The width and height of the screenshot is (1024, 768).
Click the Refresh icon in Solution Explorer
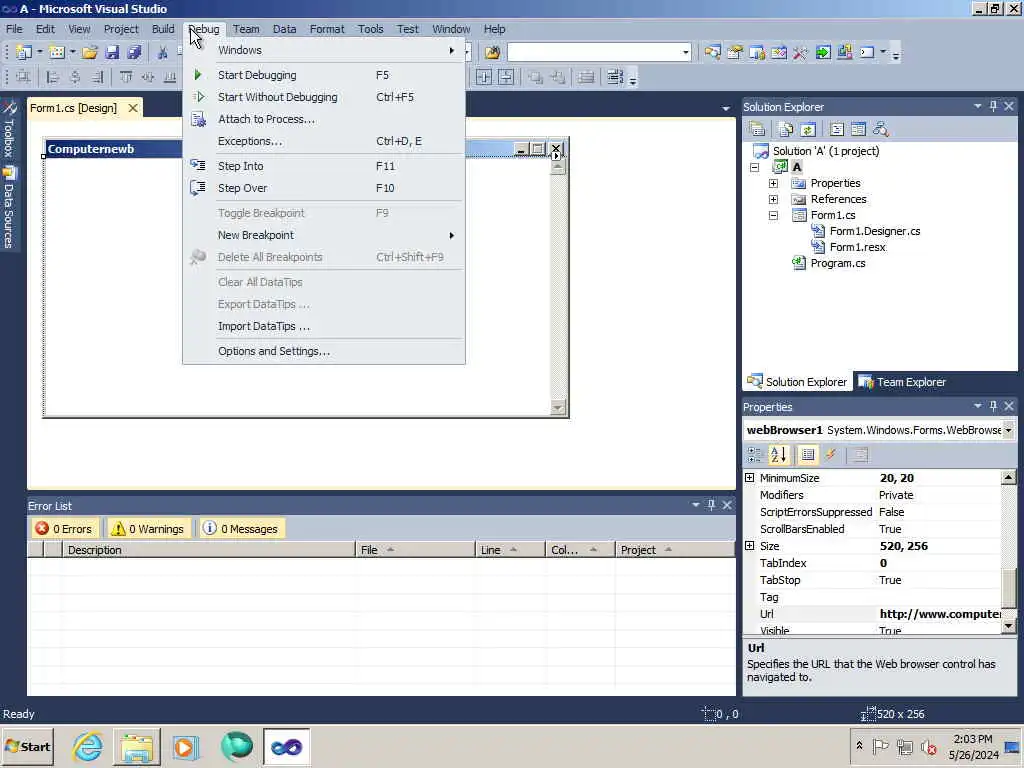point(808,129)
